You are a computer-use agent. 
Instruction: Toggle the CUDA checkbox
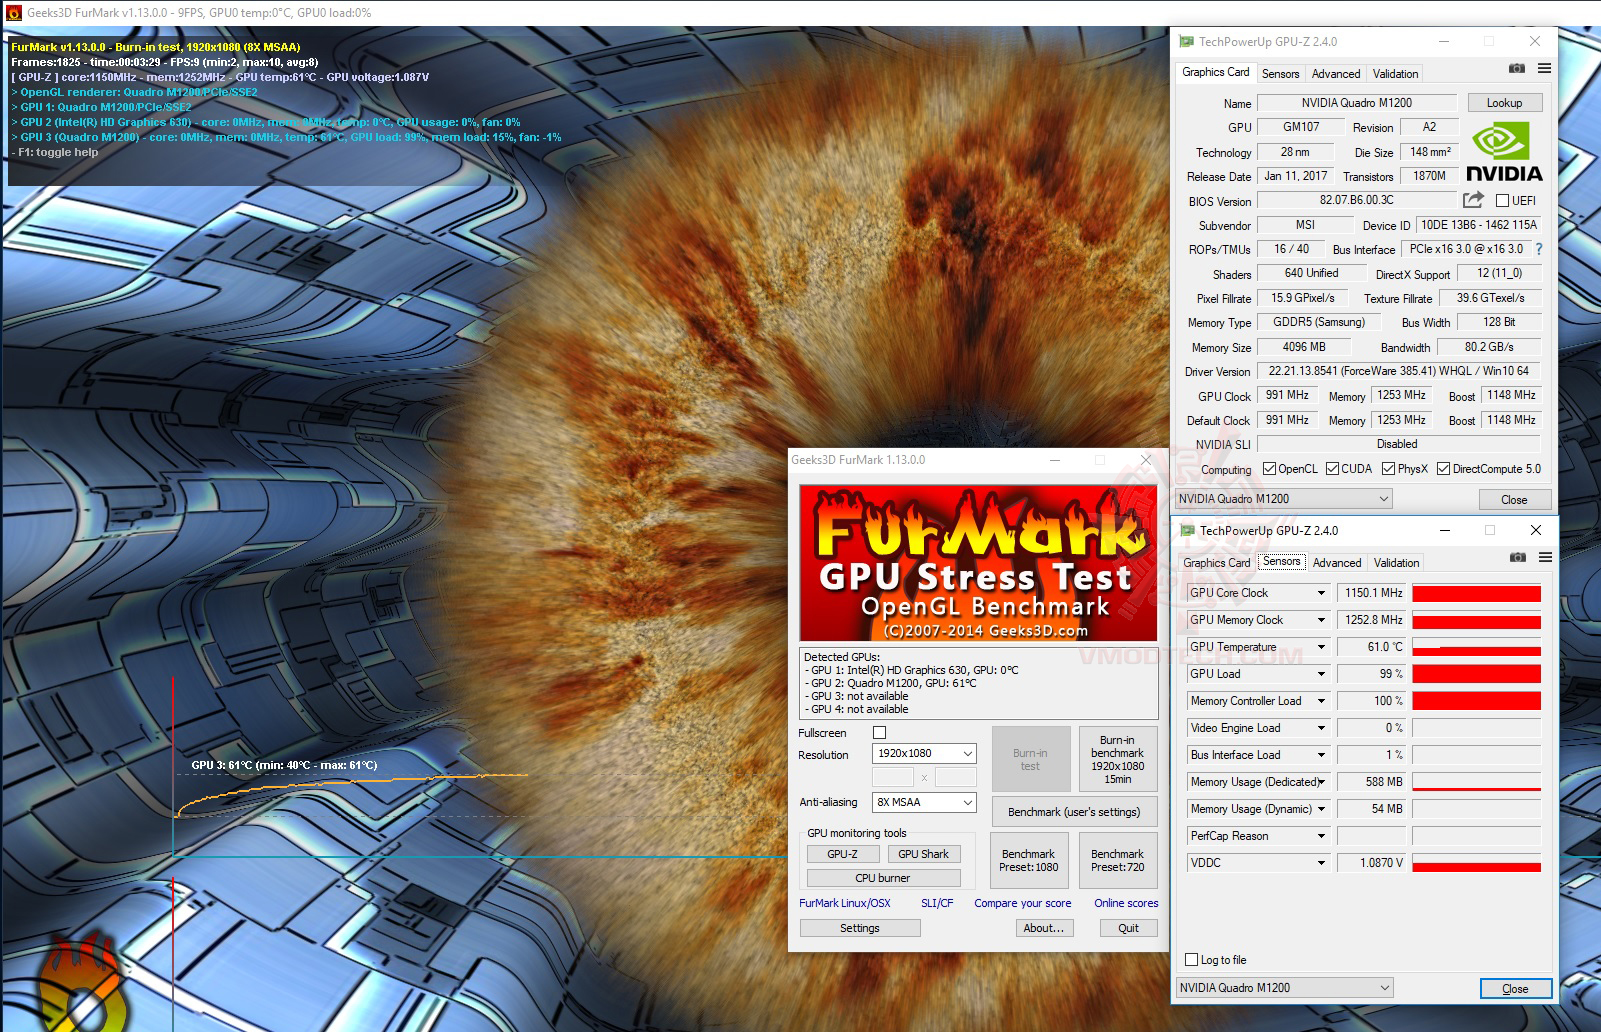[x=1332, y=468]
